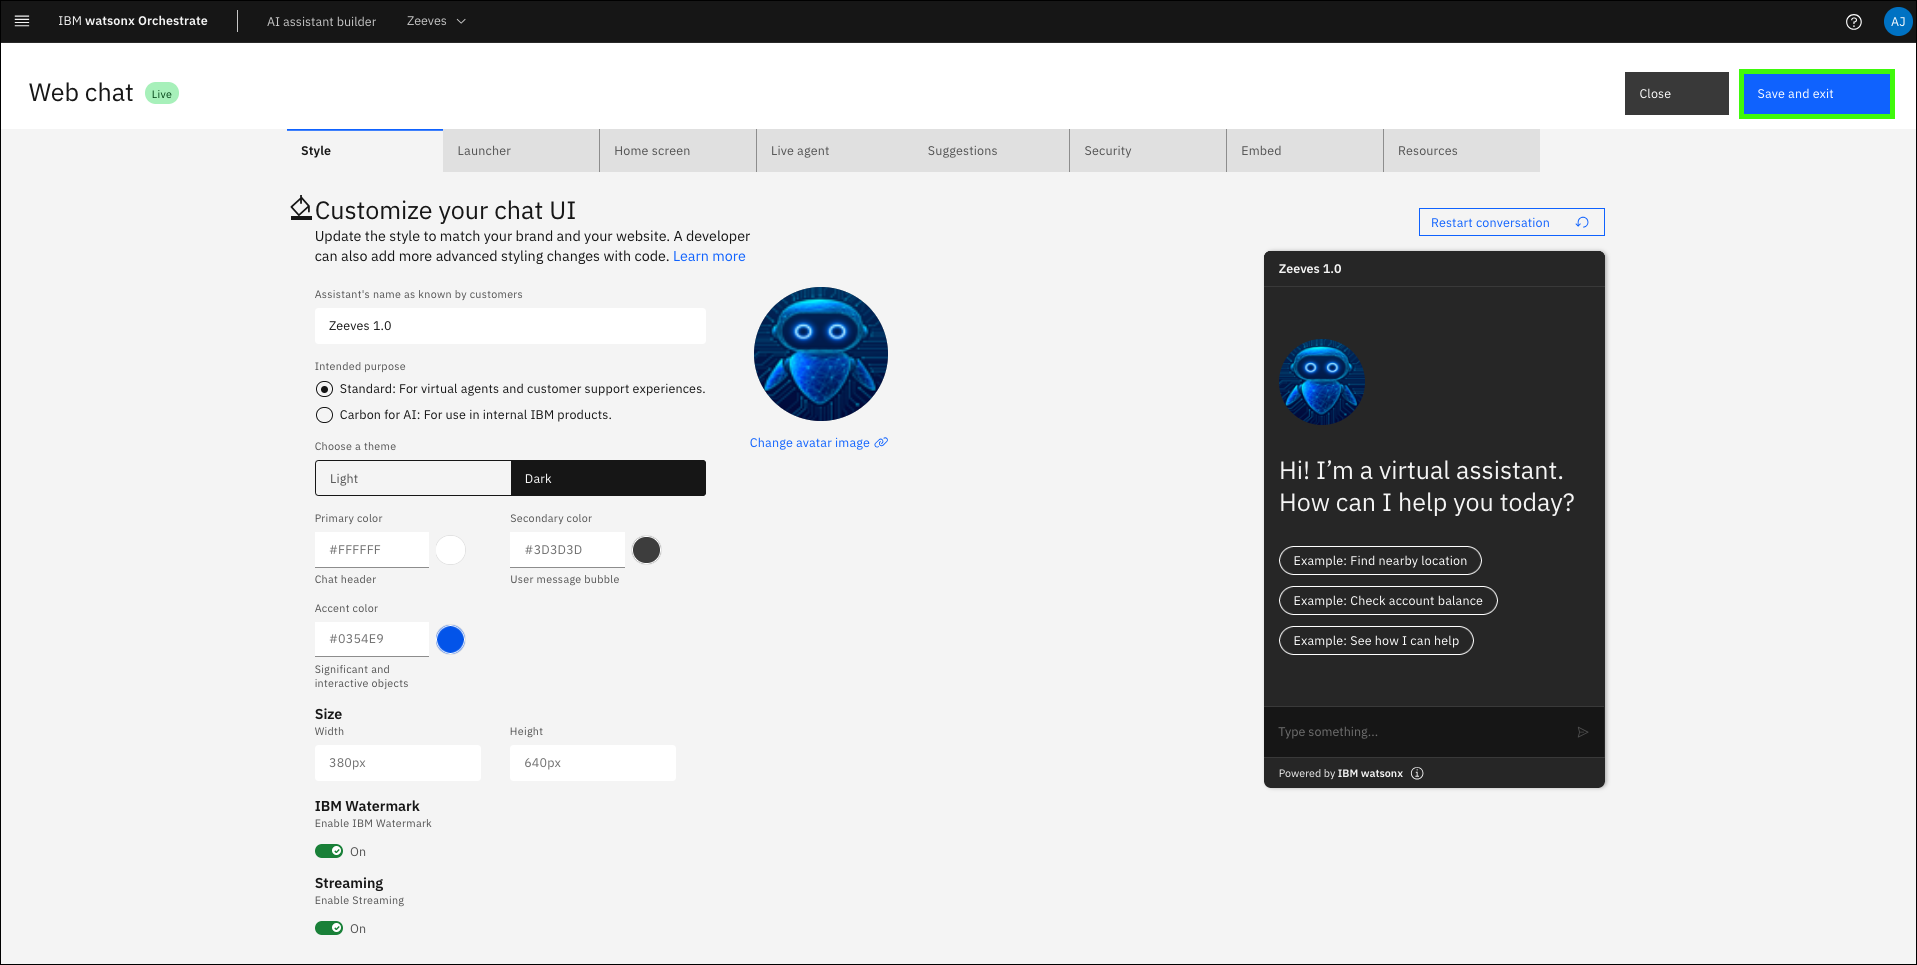Expand the Zeeves assistant dropdown
Screen dimensions: 1917x965
437,21
